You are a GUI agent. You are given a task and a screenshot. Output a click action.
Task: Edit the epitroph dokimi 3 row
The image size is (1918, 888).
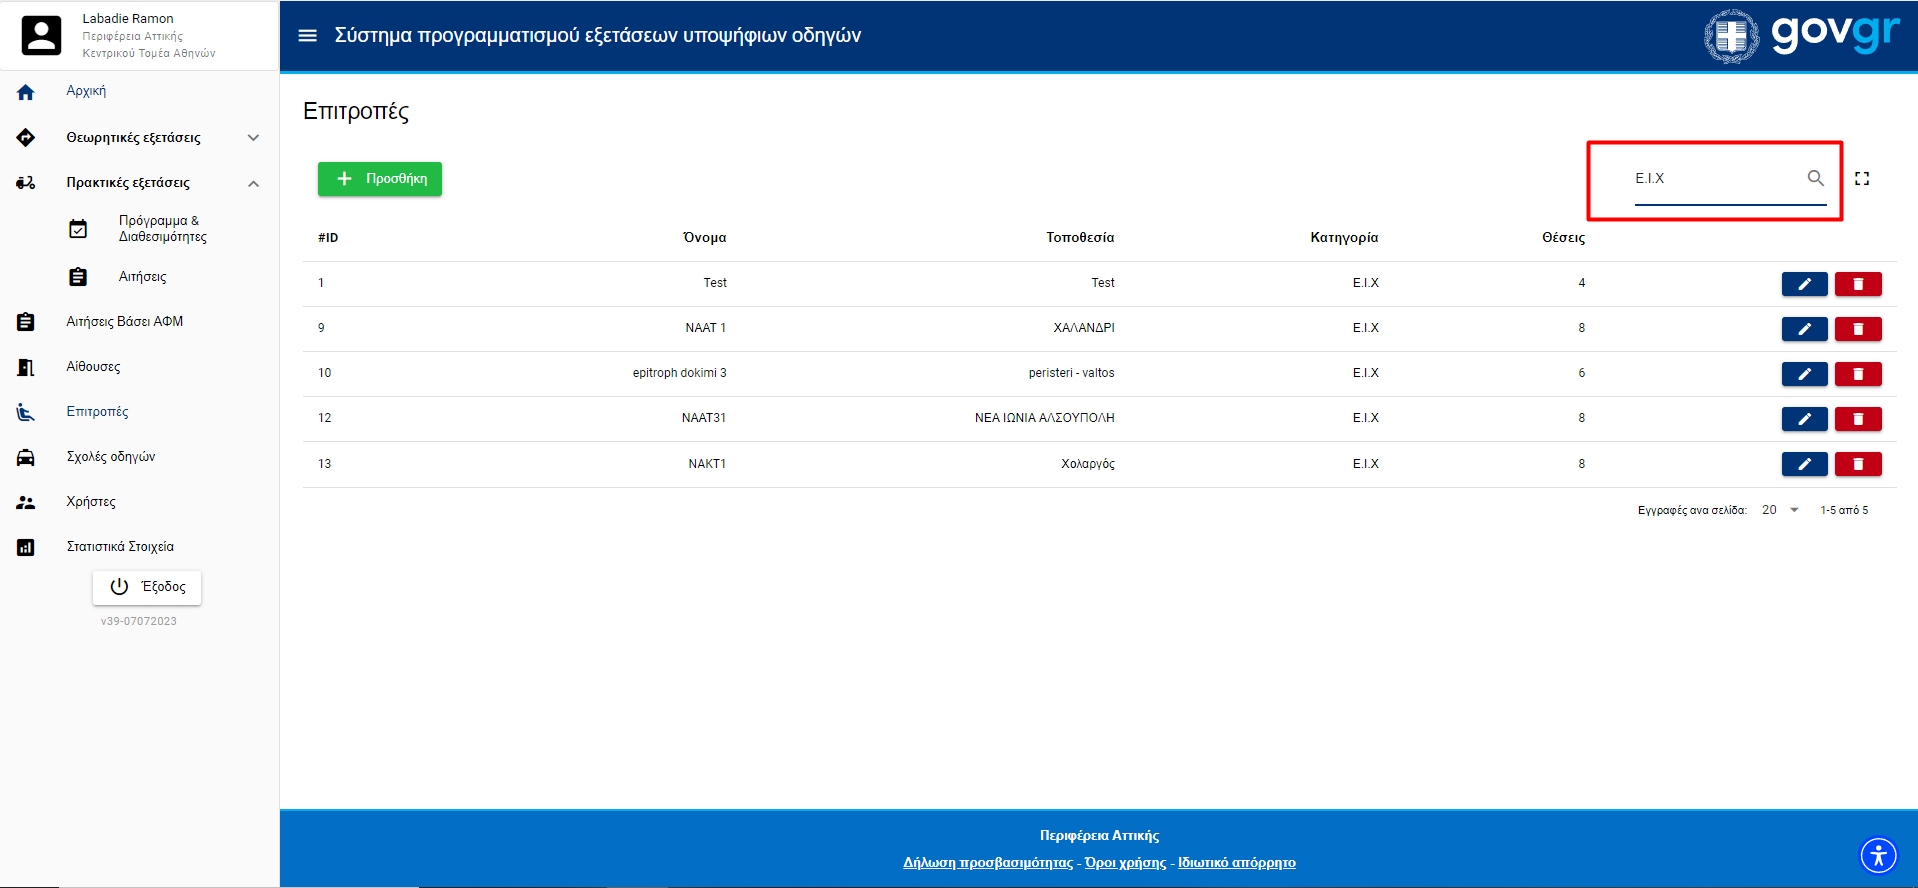pyautogui.click(x=1804, y=374)
